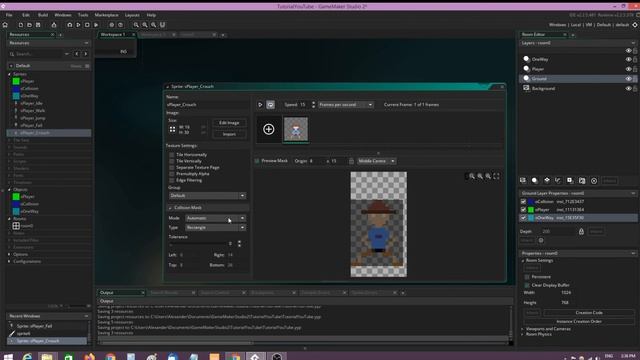Click the main toolbar zoom out icon

point(136,25)
